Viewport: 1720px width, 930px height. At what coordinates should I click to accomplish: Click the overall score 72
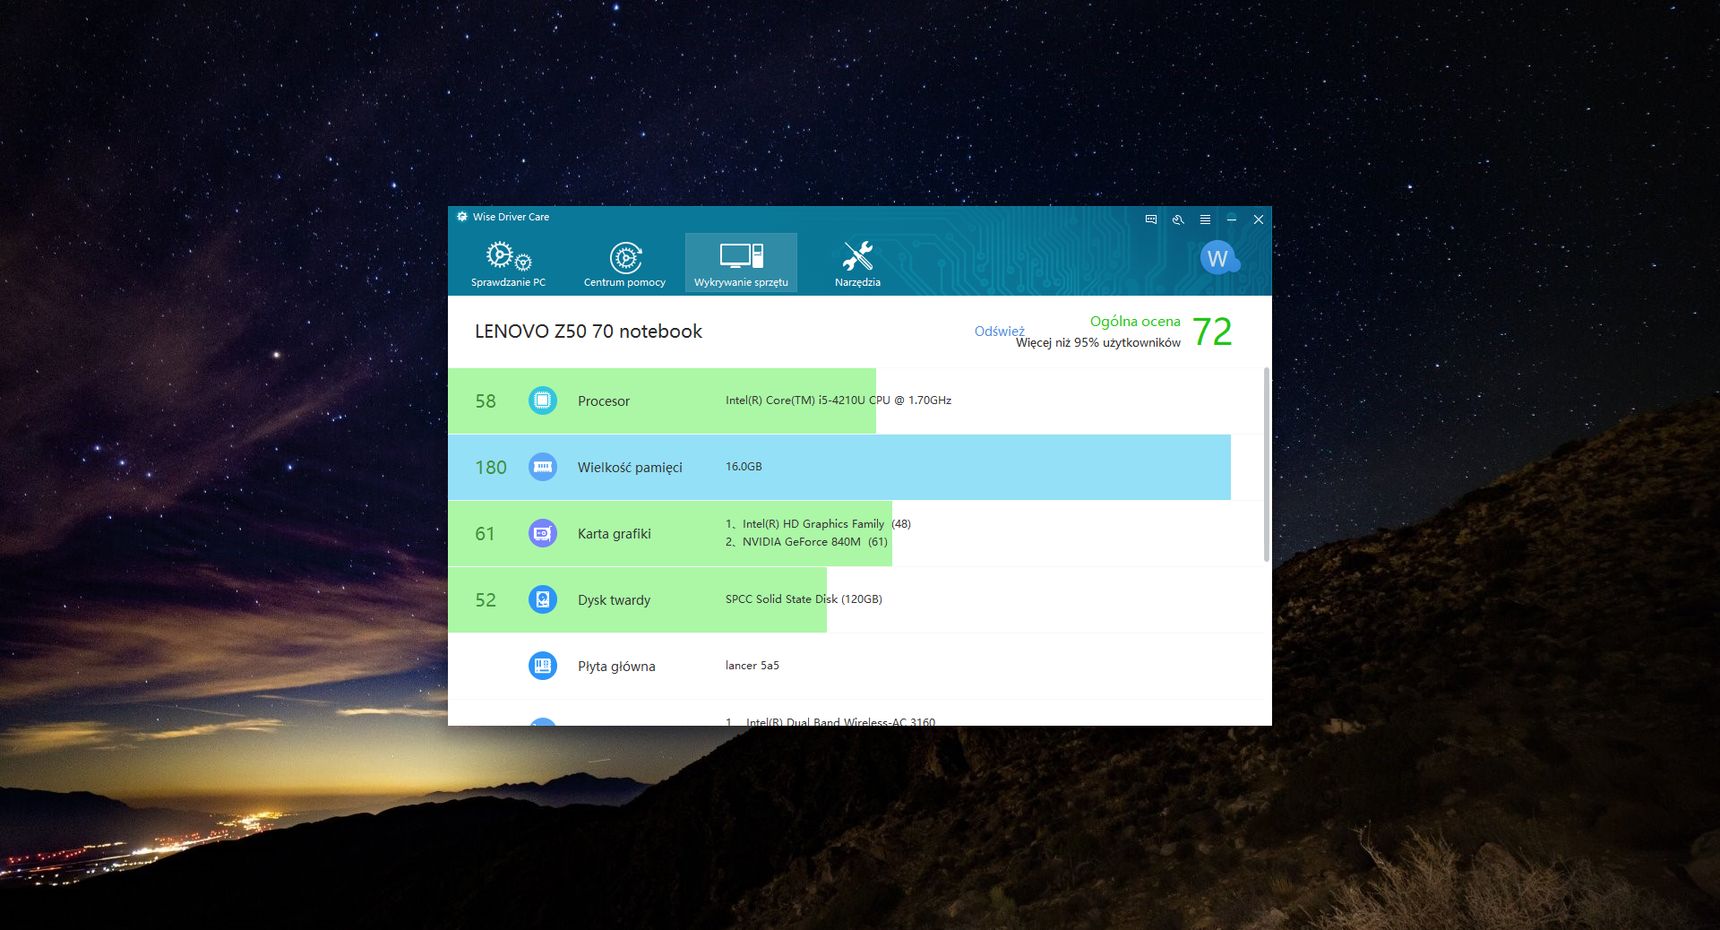point(1212,332)
